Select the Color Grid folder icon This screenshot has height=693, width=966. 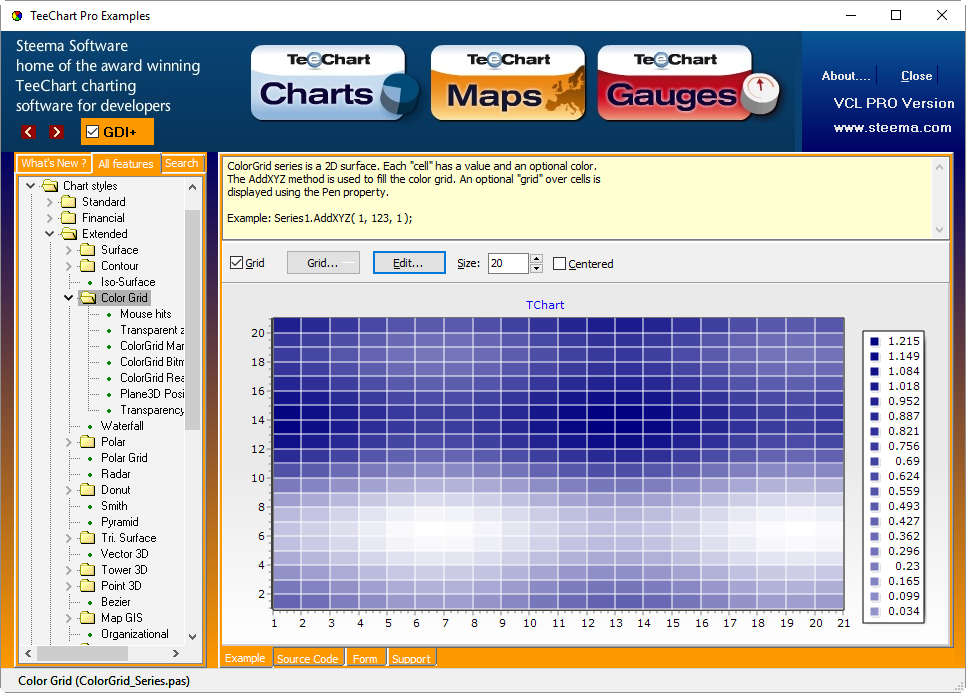(x=87, y=298)
